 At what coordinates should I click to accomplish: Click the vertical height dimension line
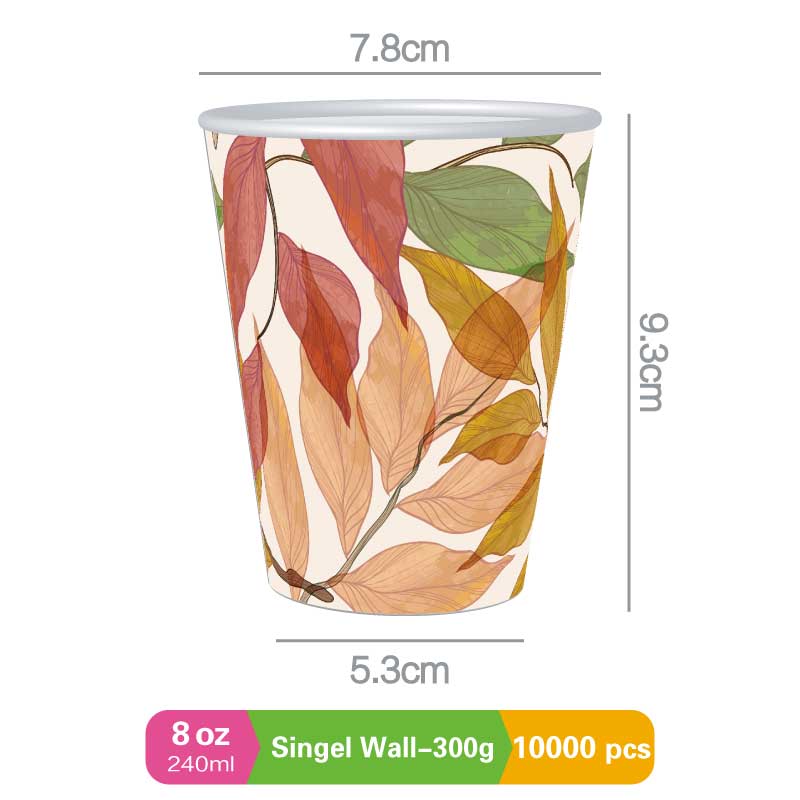point(629,363)
